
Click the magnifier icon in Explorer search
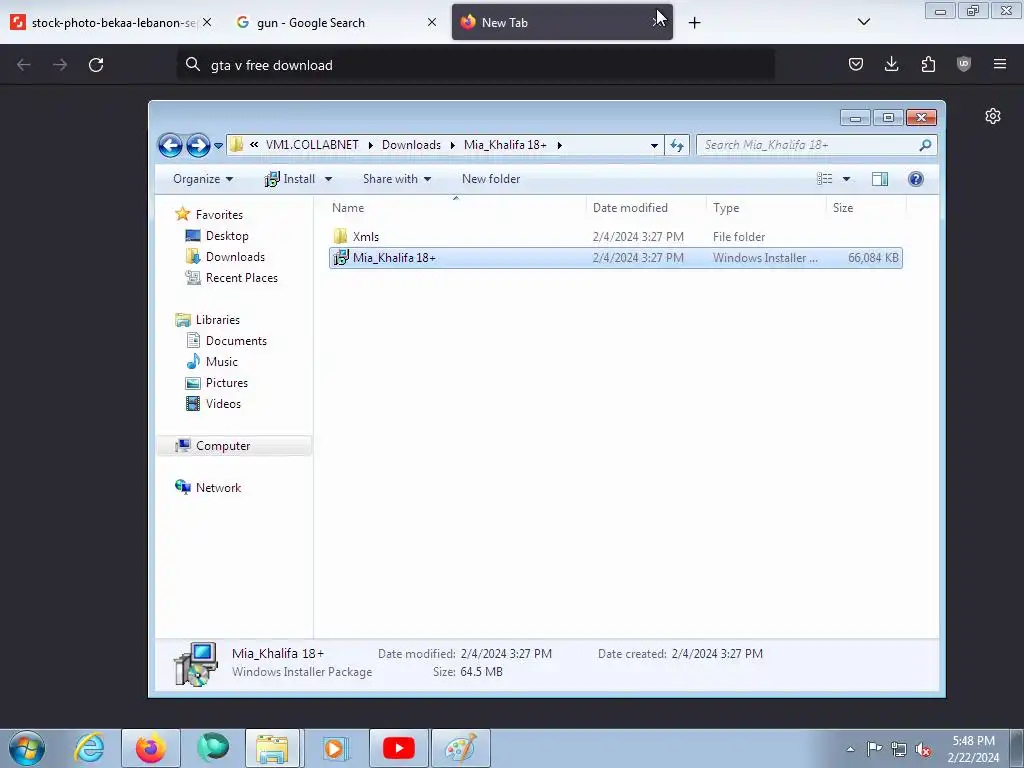point(925,145)
